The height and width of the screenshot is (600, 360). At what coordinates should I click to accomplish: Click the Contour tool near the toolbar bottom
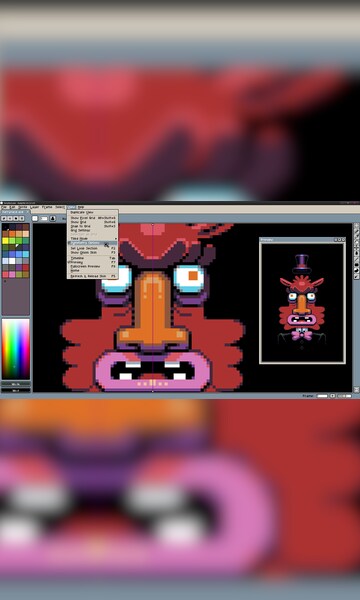coord(356,270)
